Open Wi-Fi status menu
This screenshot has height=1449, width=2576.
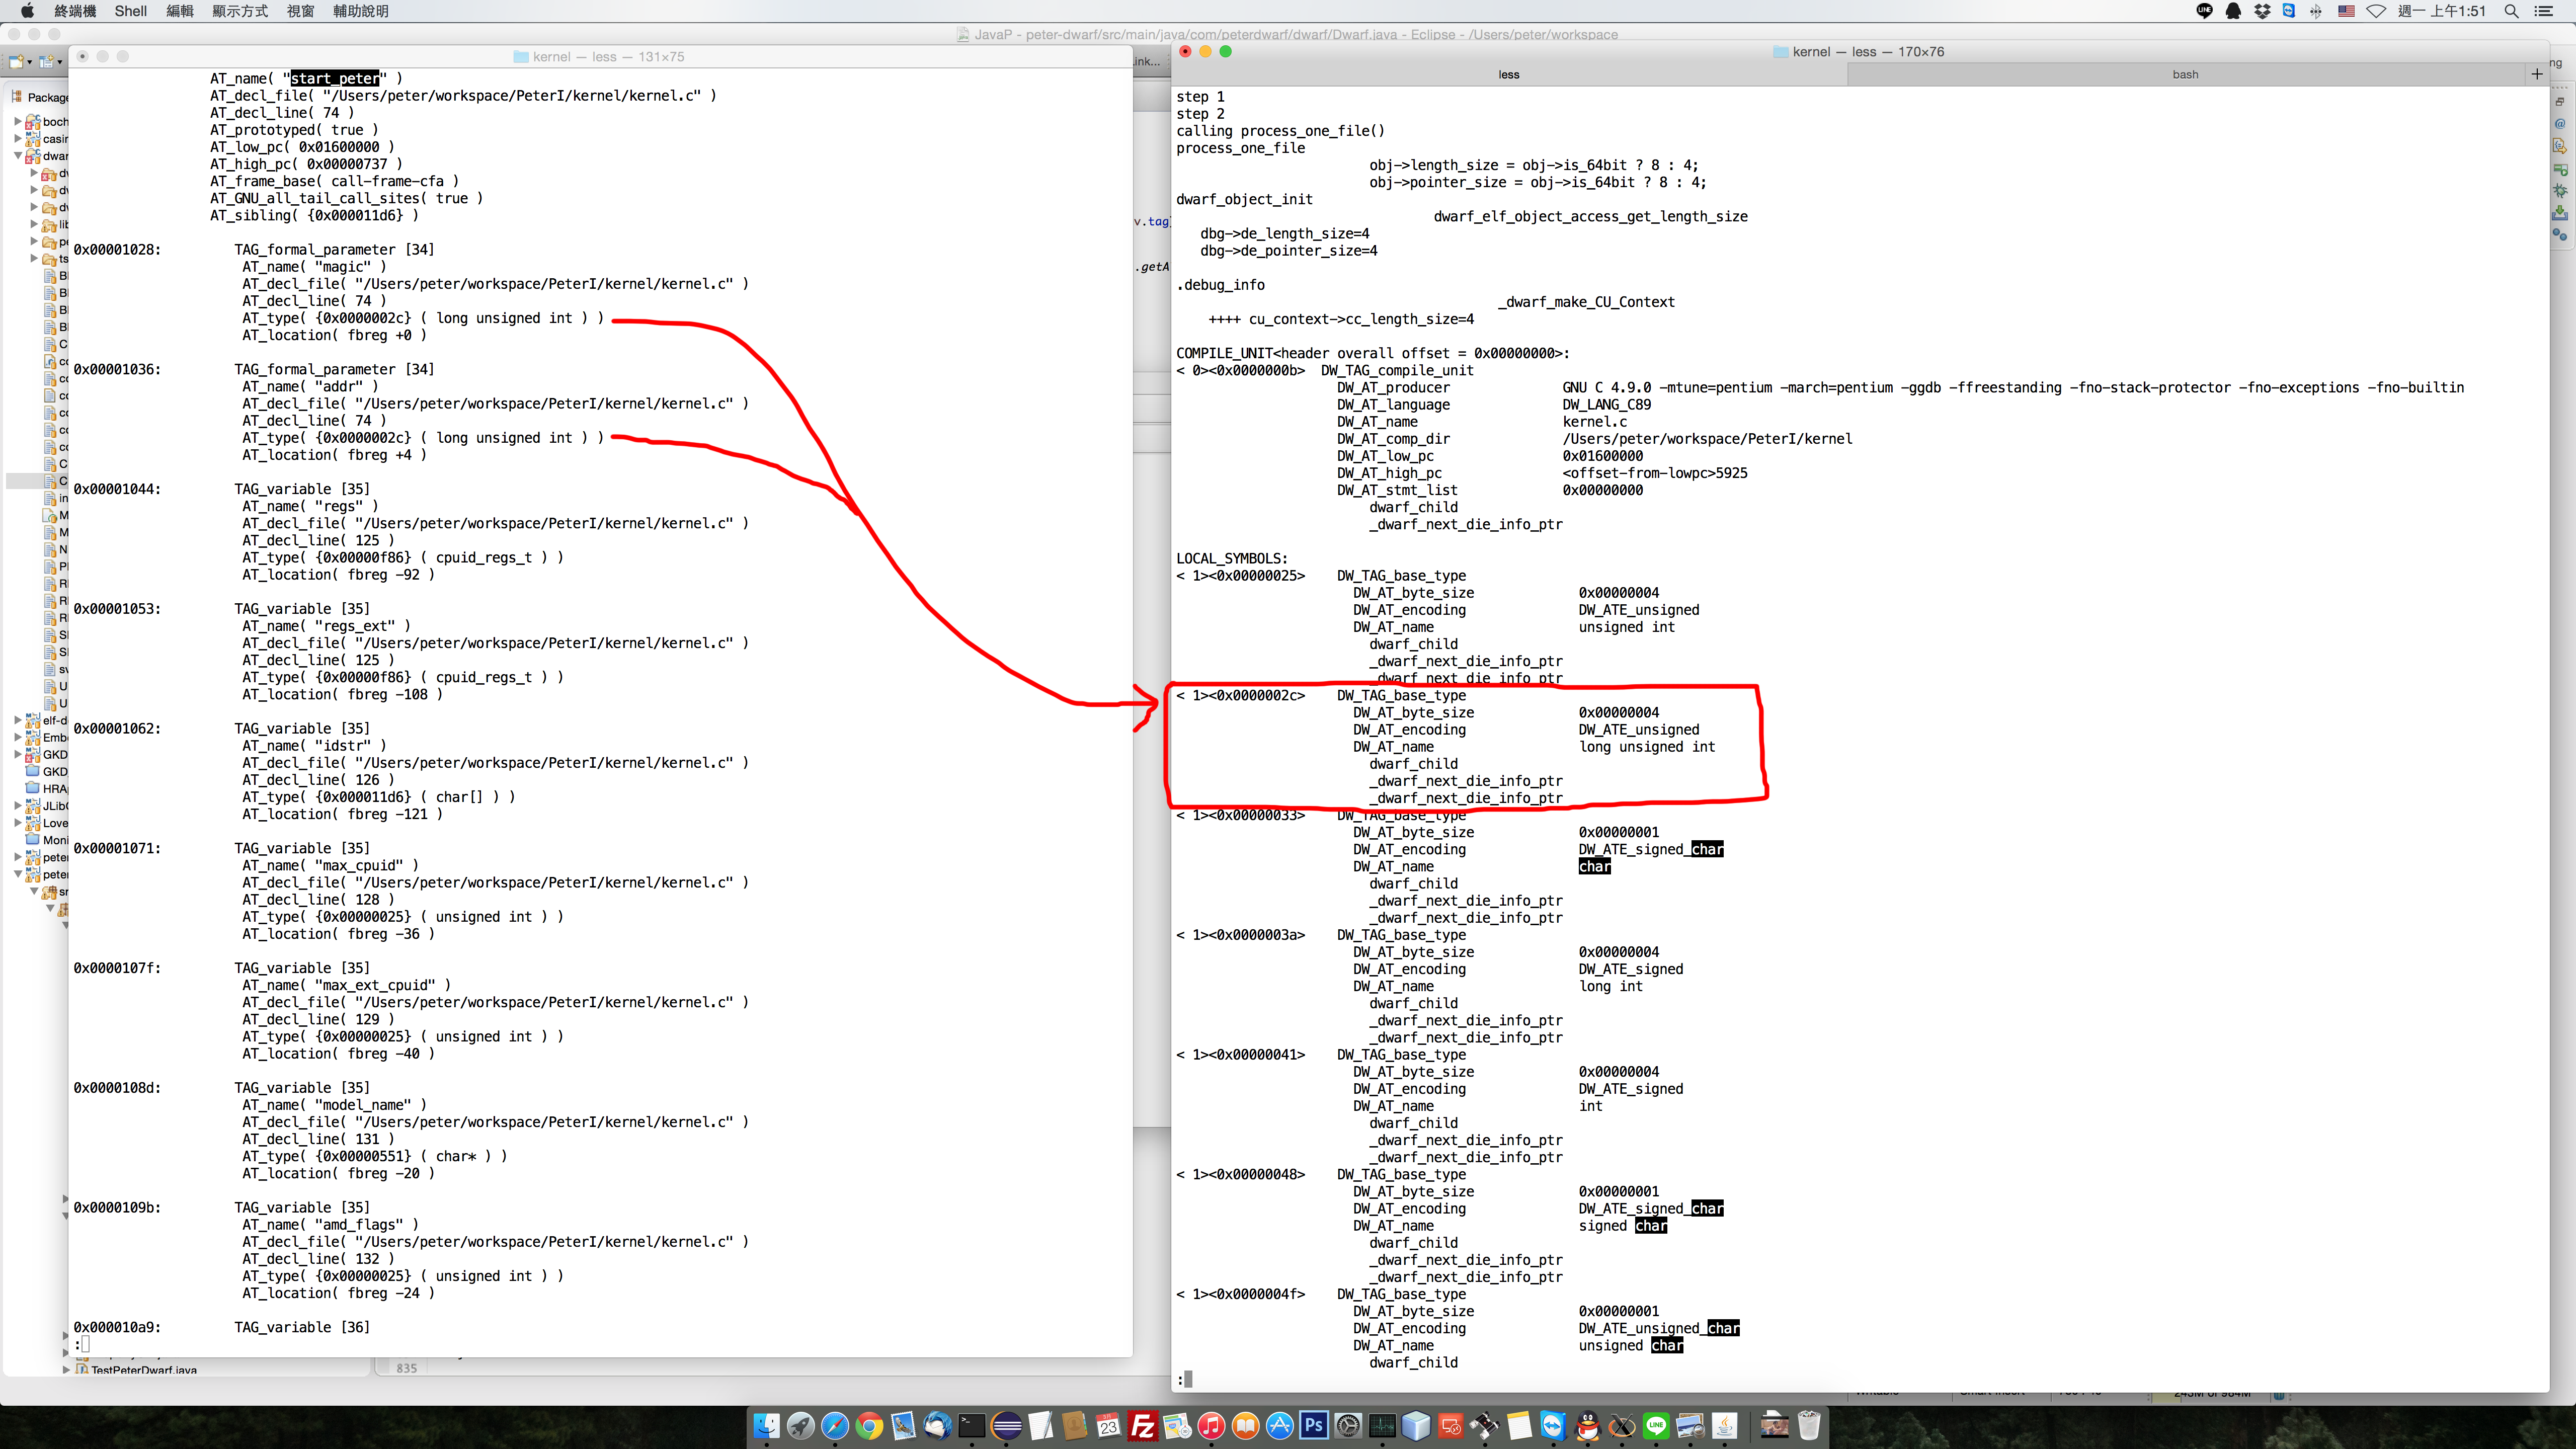click(2376, 11)
